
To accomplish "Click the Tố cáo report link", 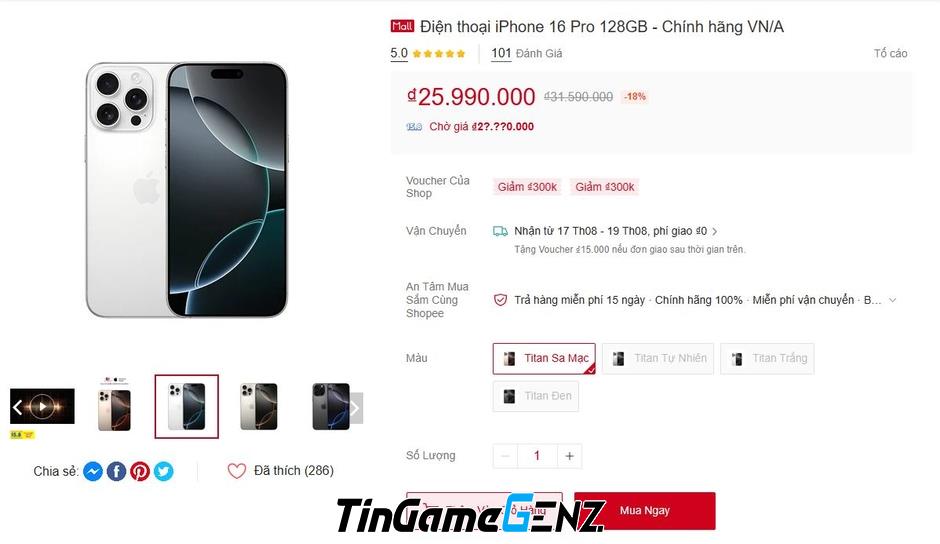I will [x=890, y=53].
